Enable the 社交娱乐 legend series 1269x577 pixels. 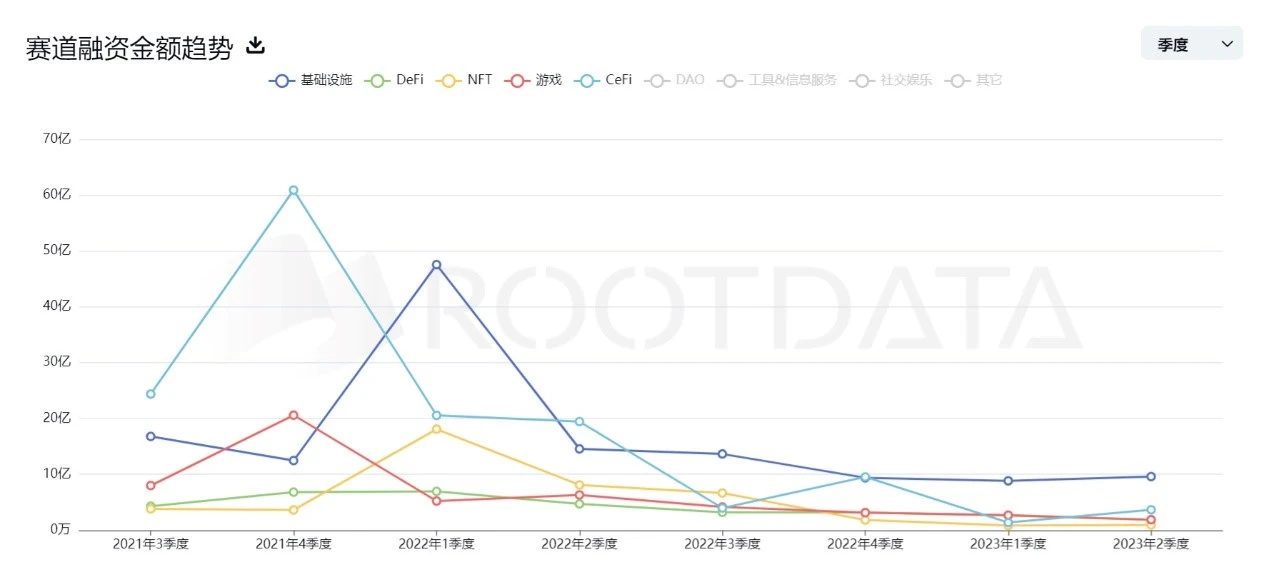click(892, 80)
